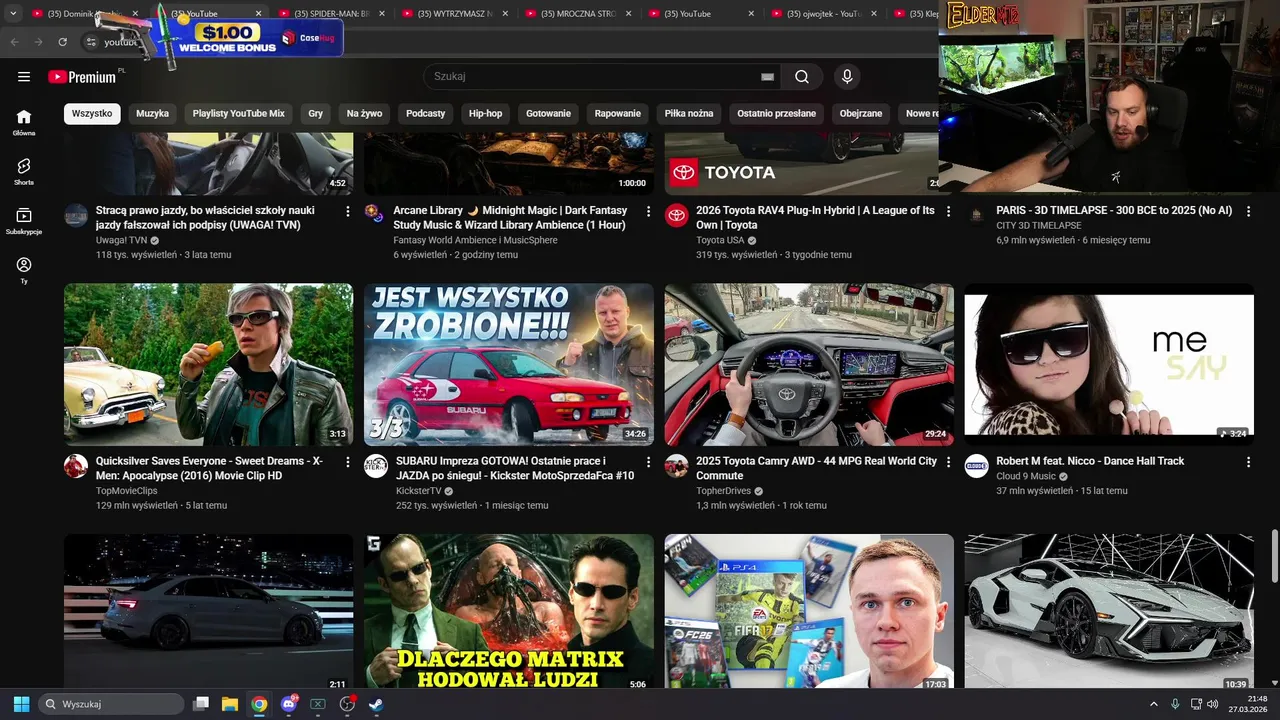Select the Wszystko filter chip
Image resolution: width=1280 pixels, height=720 pixels.
click(x=92, y=114)
